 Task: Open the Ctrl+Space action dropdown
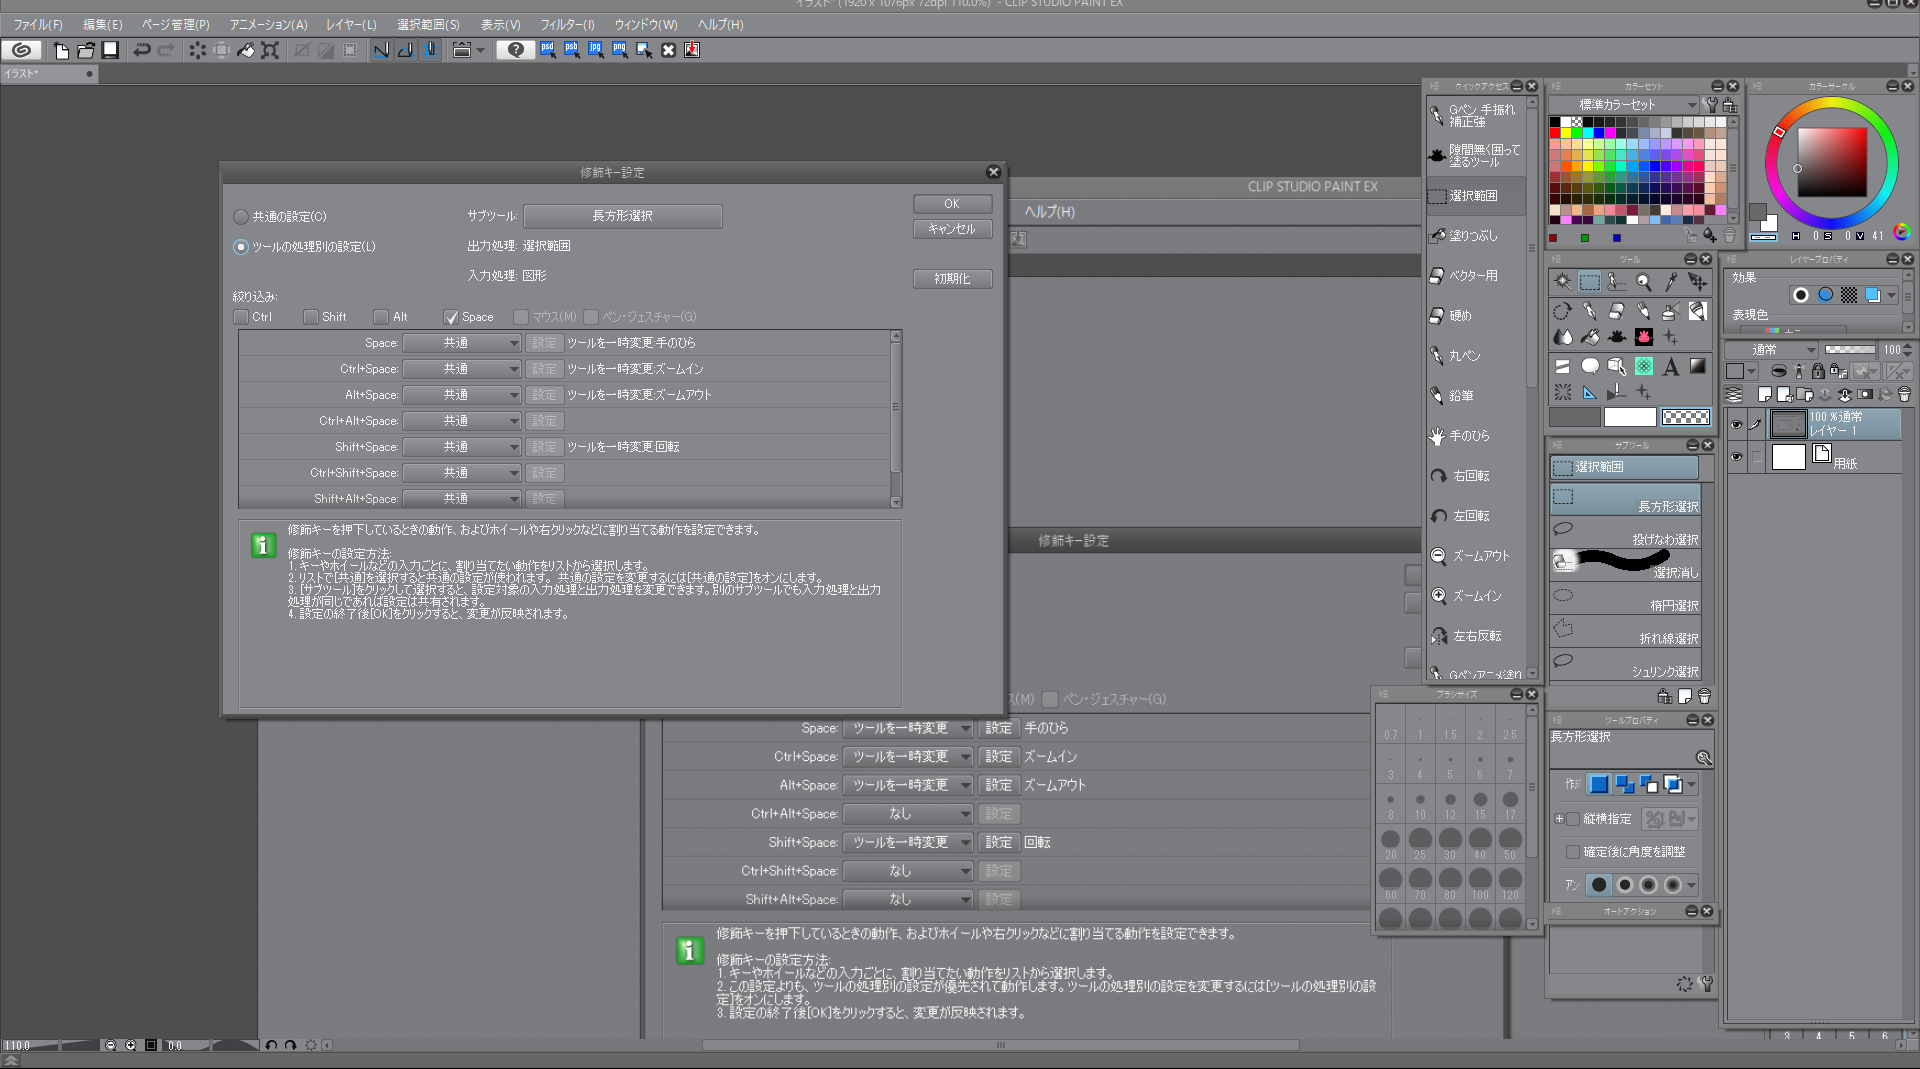coord(462,369)
